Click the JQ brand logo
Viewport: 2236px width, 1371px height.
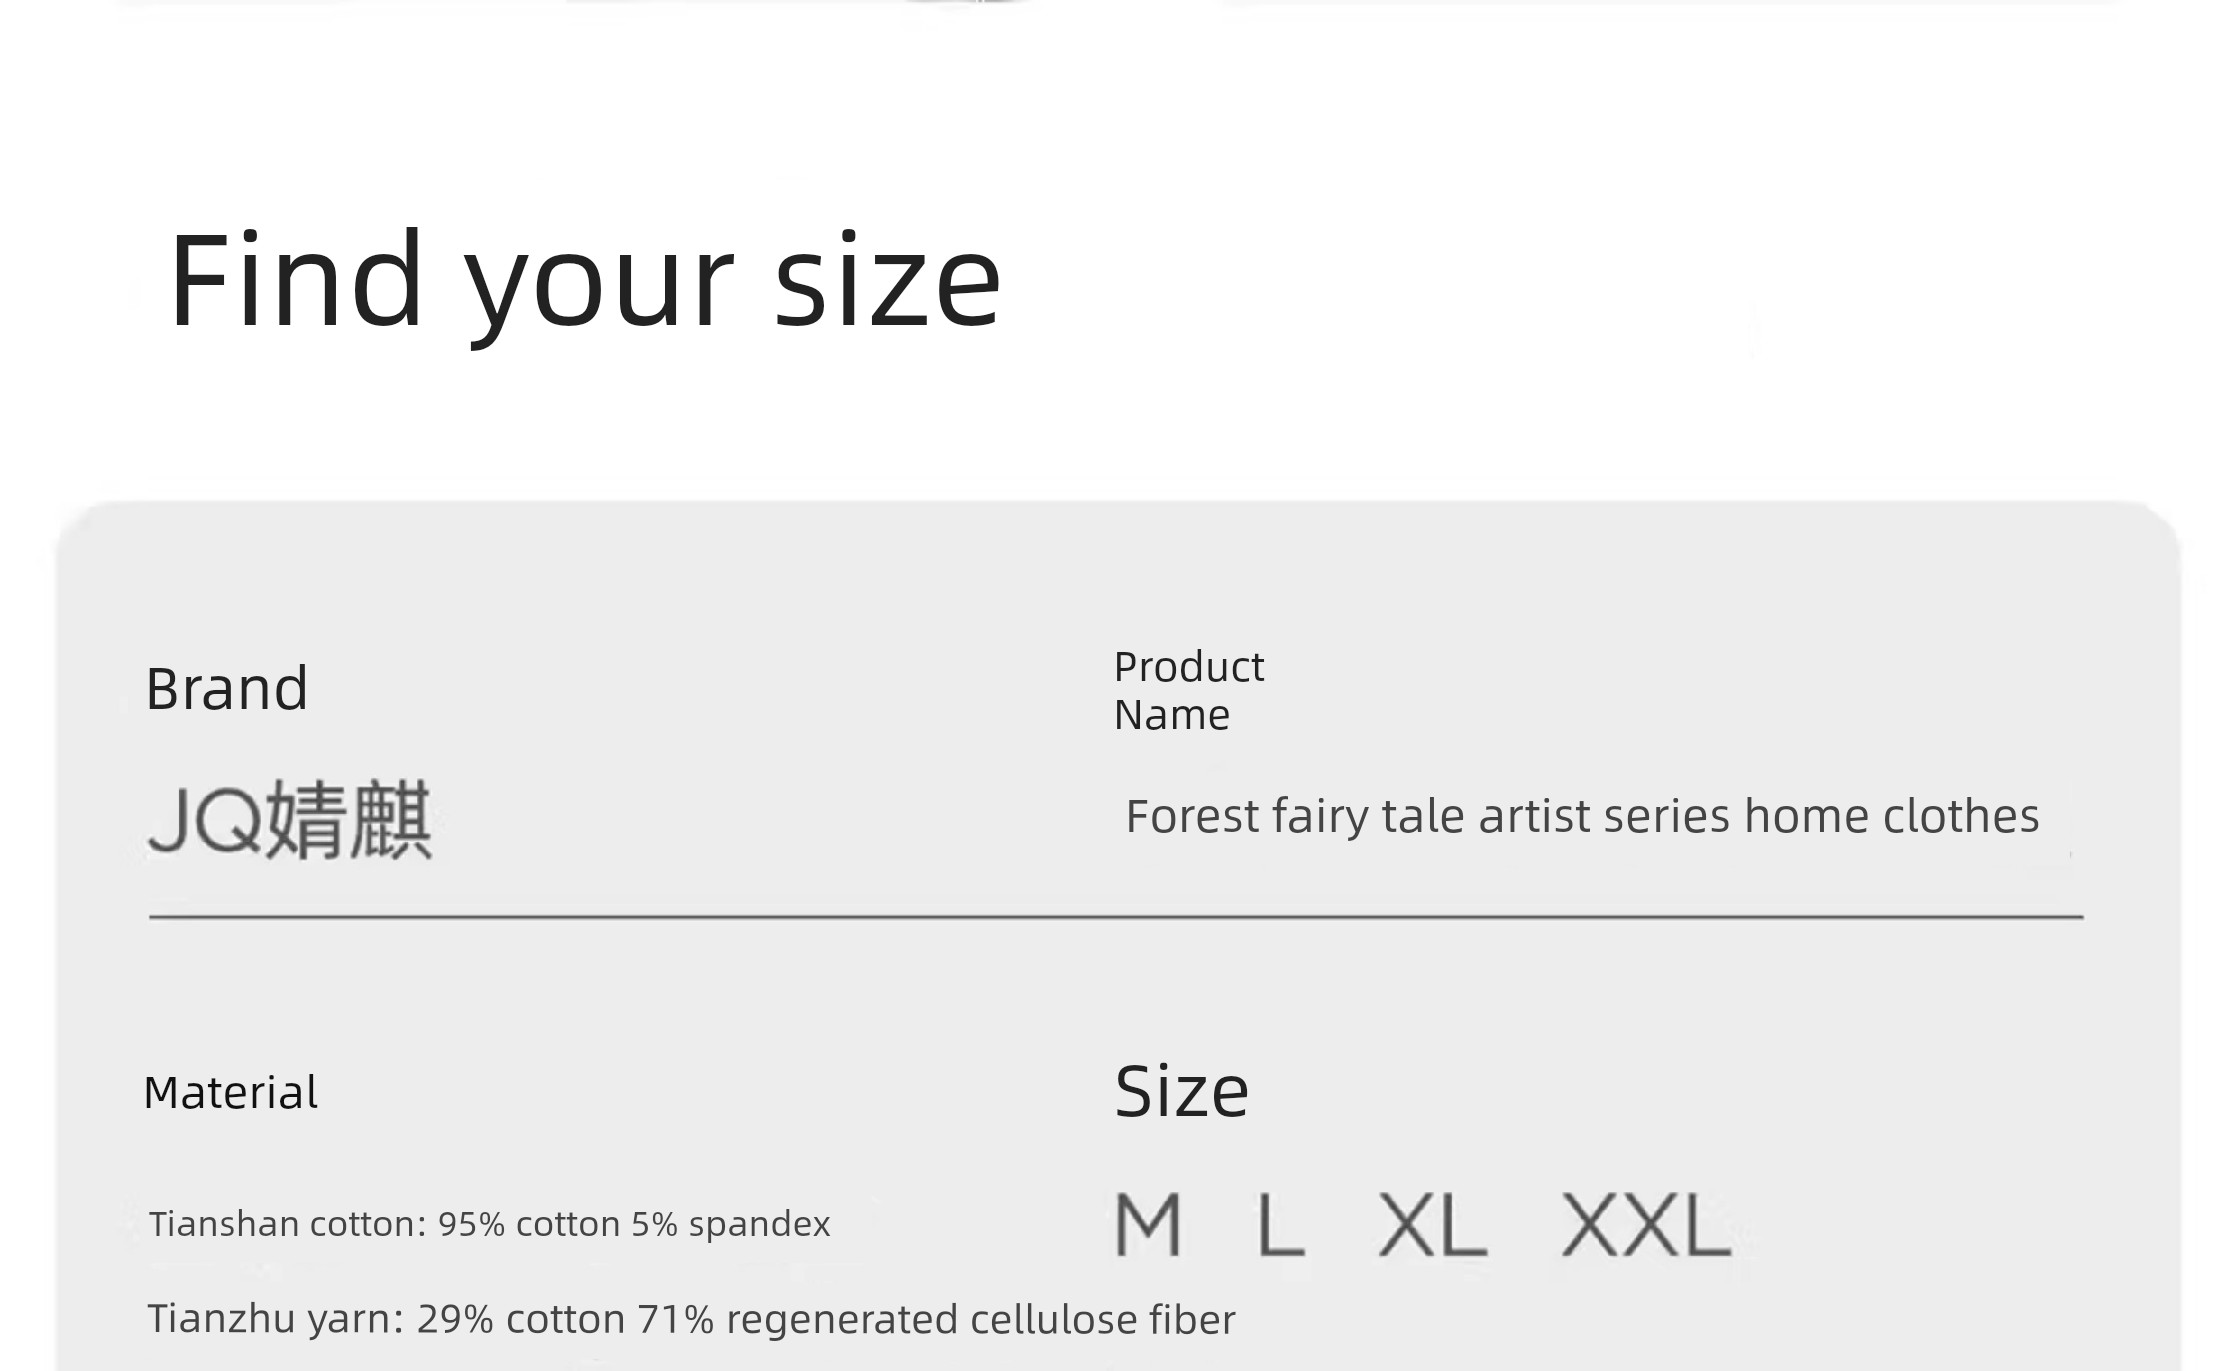click(289, 819)
